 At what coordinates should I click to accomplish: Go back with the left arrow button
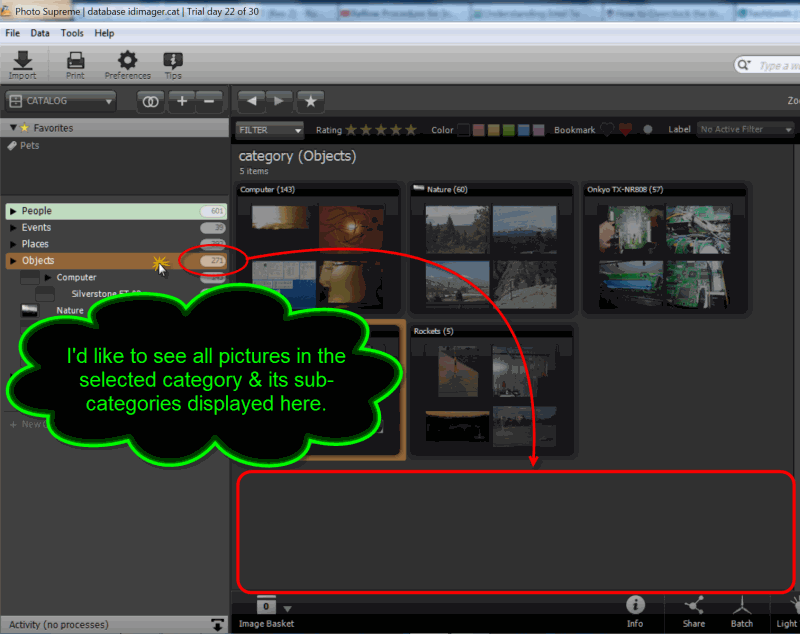pyautogui.click(x=251, y=101)
